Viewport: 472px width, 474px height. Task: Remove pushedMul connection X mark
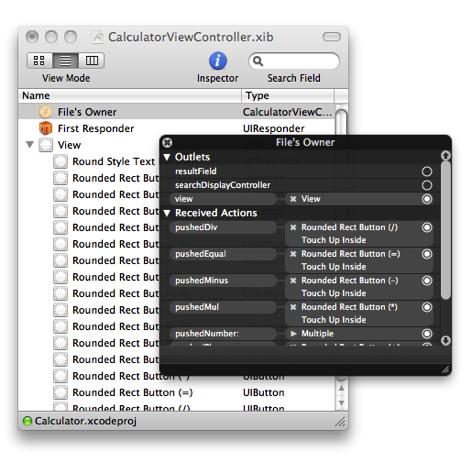pos(293,307)
